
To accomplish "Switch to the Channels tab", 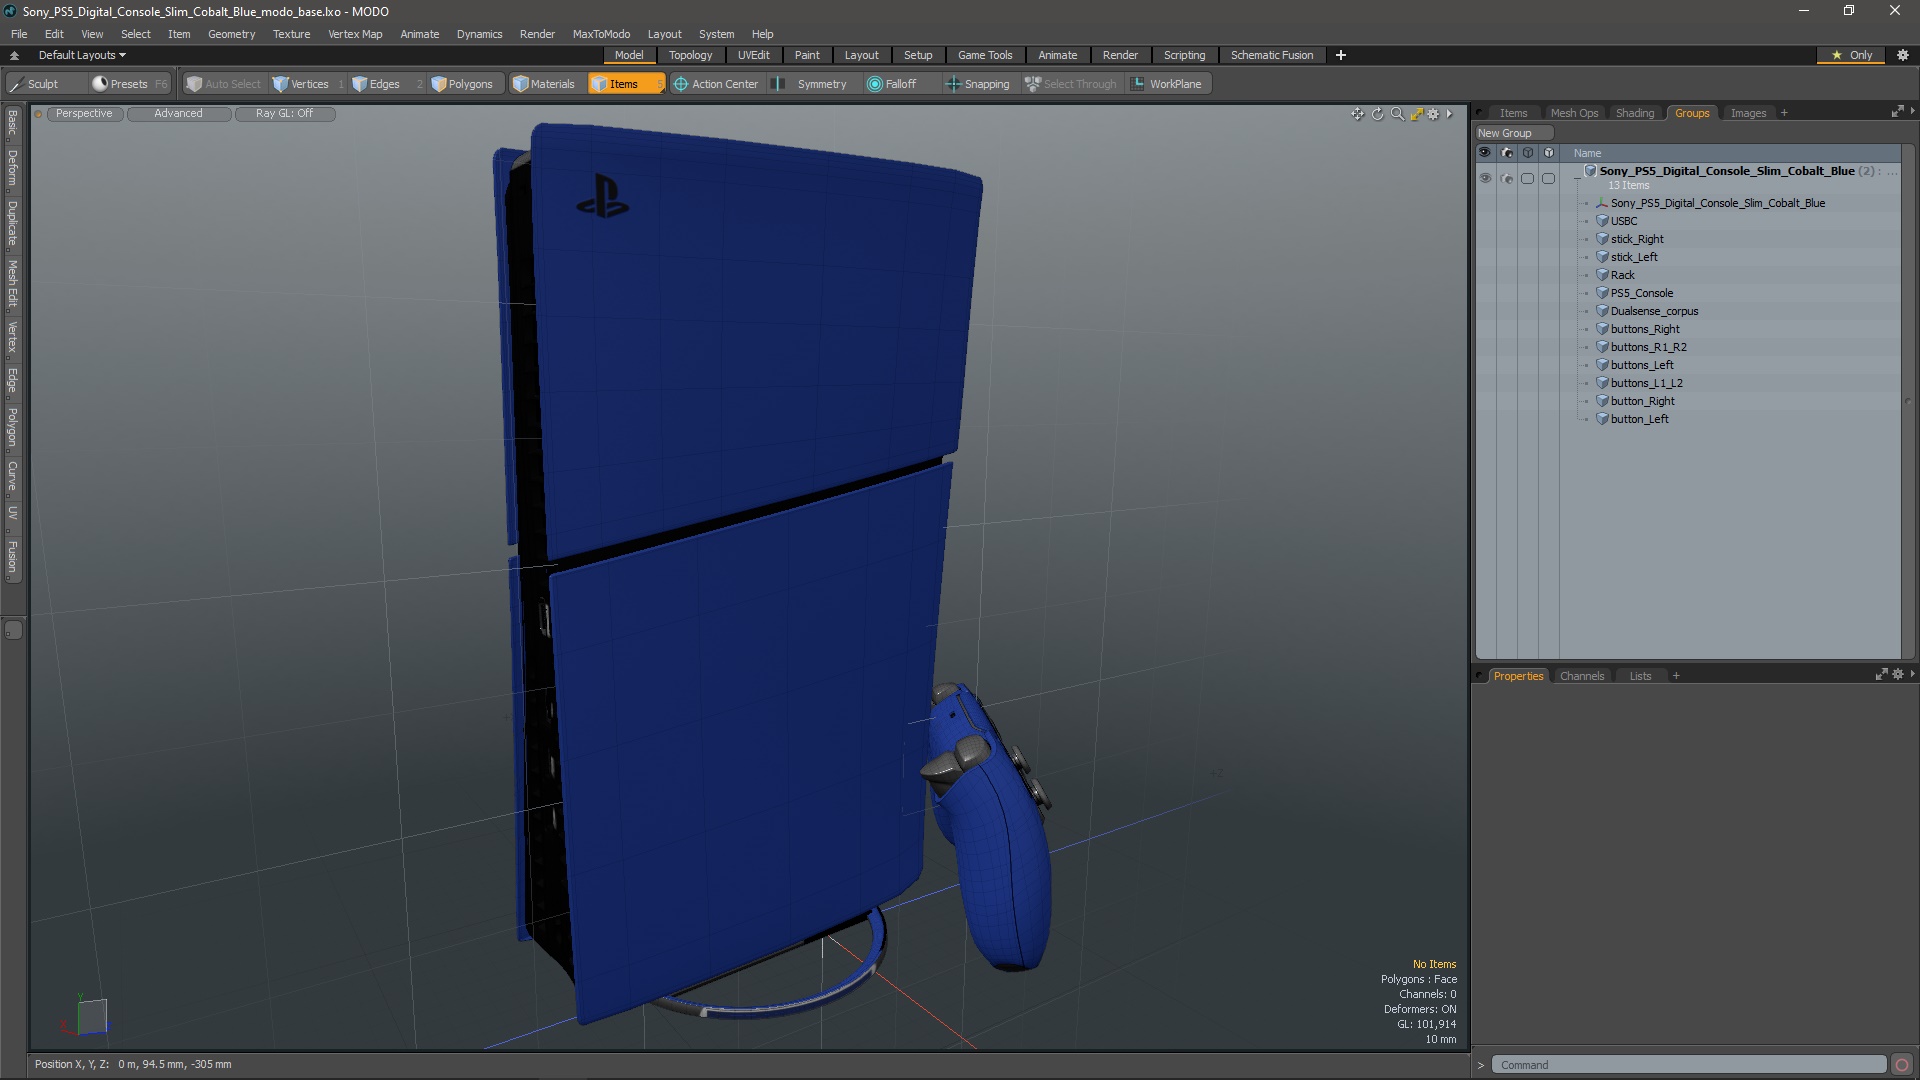I will 1582,676.
